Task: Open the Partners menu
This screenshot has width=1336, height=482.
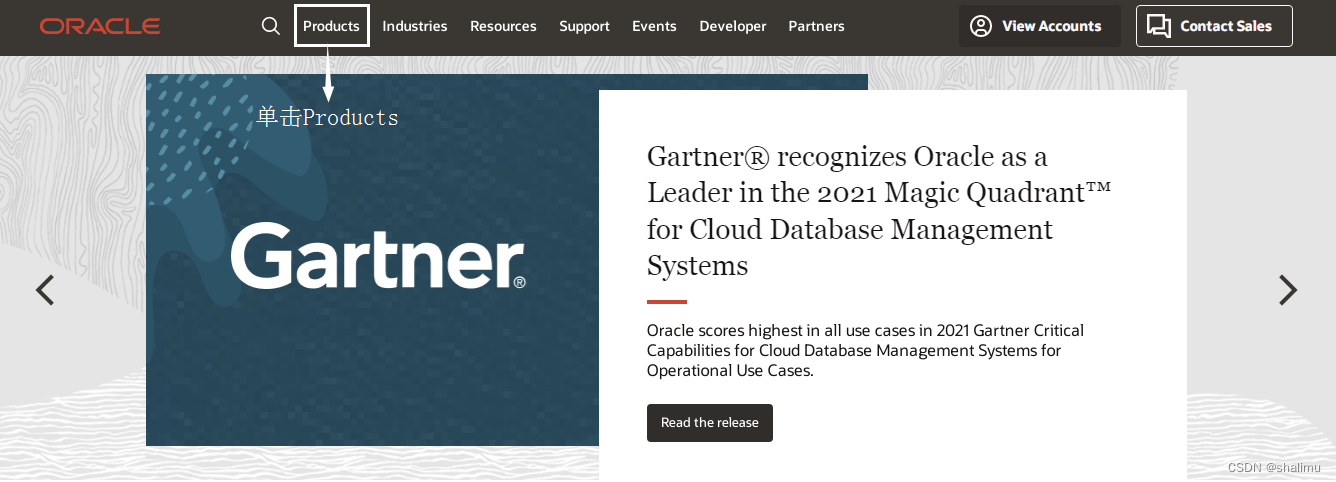Action: pyautogui.click(x=816, y=26)
